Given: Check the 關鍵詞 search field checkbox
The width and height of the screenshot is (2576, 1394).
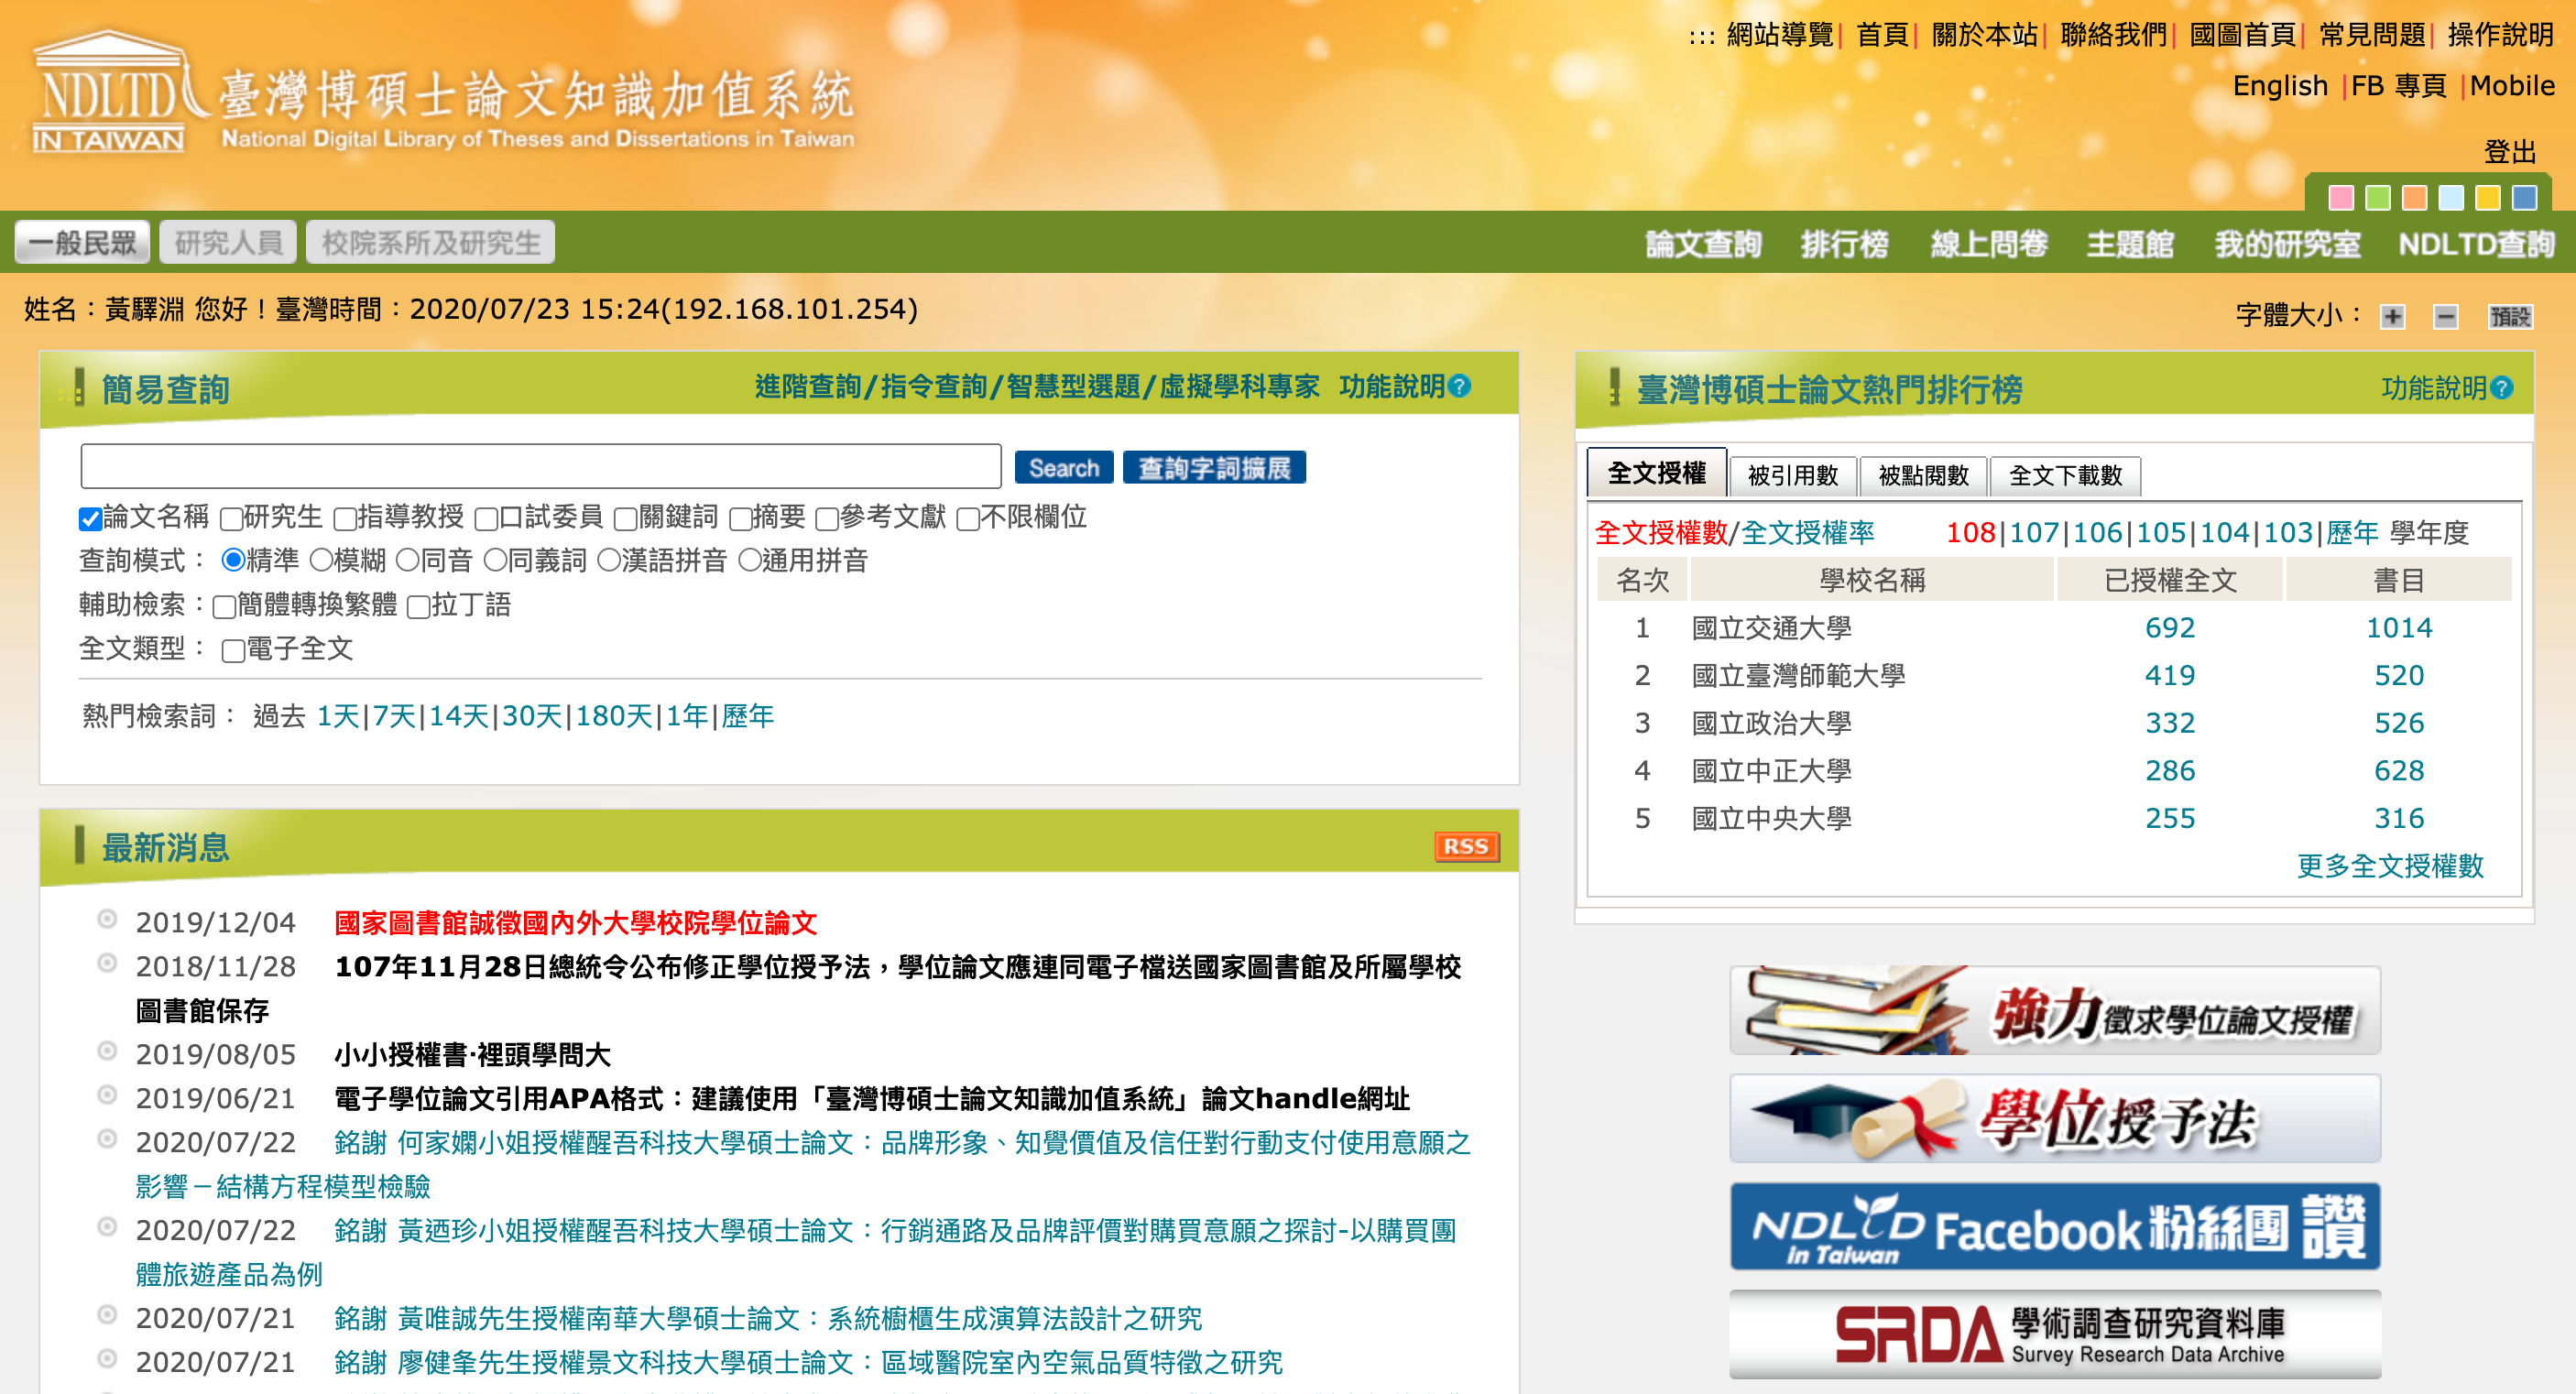Looking at the screenshot, I should [x=626, y=518].
